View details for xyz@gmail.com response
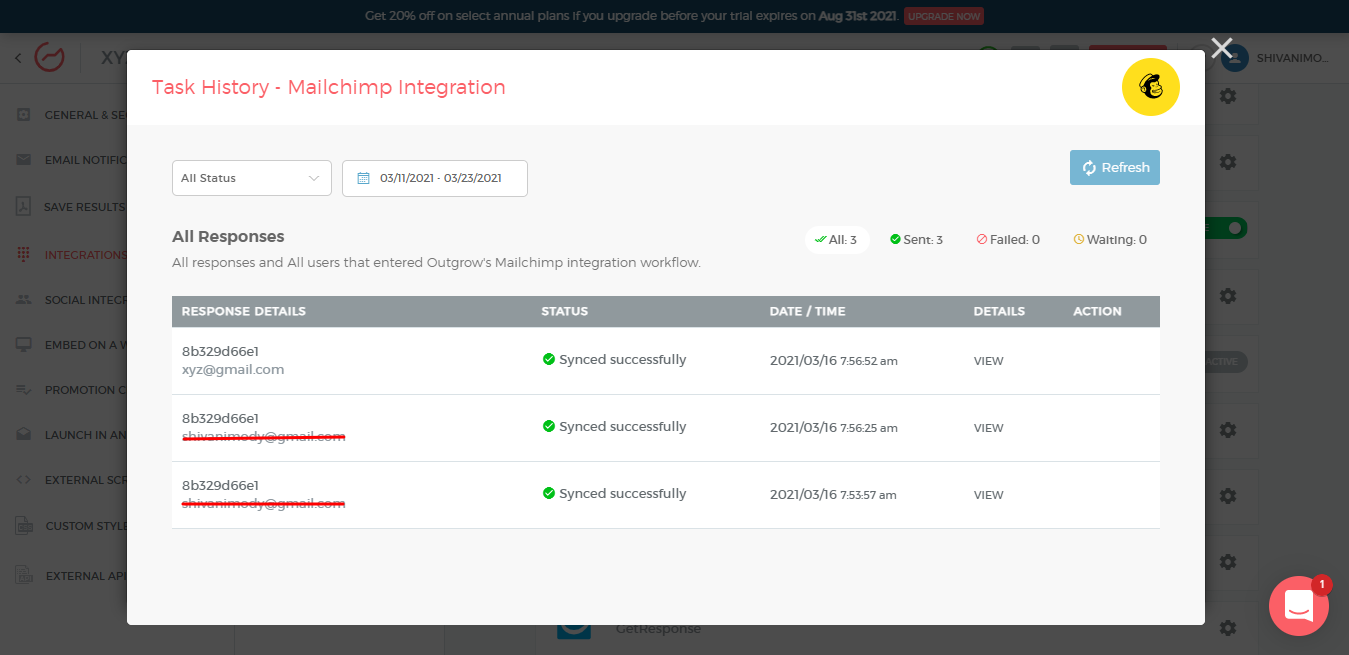 pyautogui.click(x=988, y=361)
